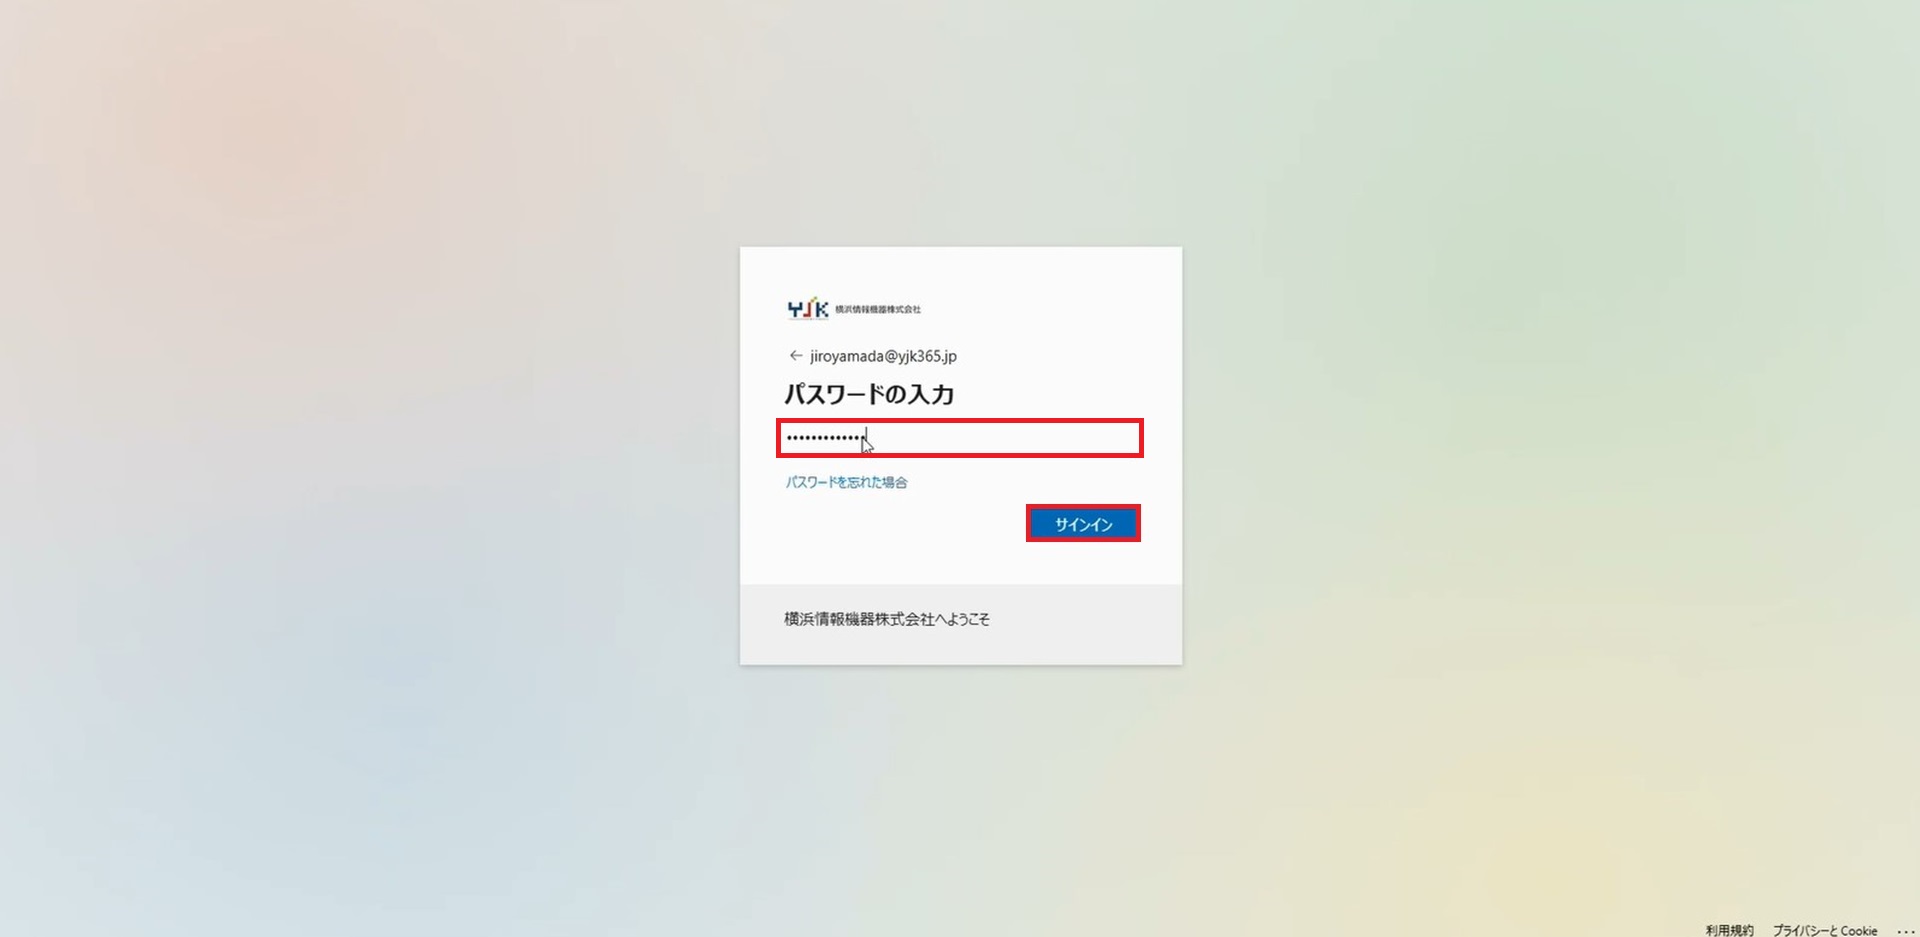The width and height of the screenshot is (1920, 937).
Task: Click the small company name beside the logo
Action: pyautogui.click(x=878, y=310)
